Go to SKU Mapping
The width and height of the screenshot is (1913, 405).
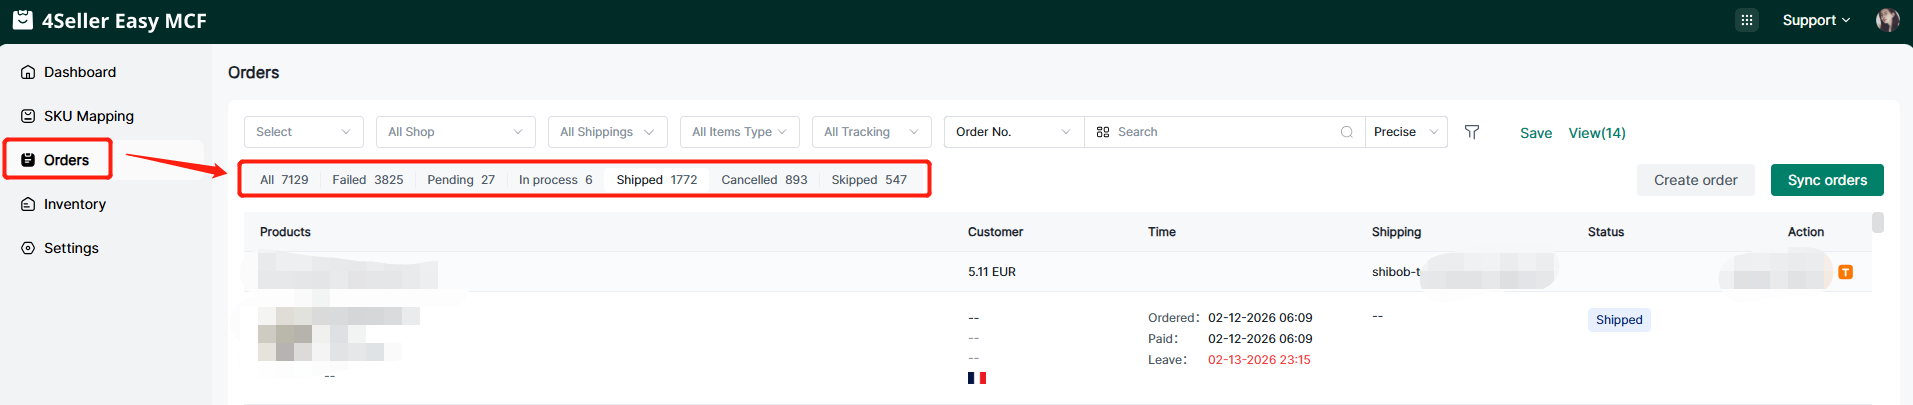(x=88, y=116)
